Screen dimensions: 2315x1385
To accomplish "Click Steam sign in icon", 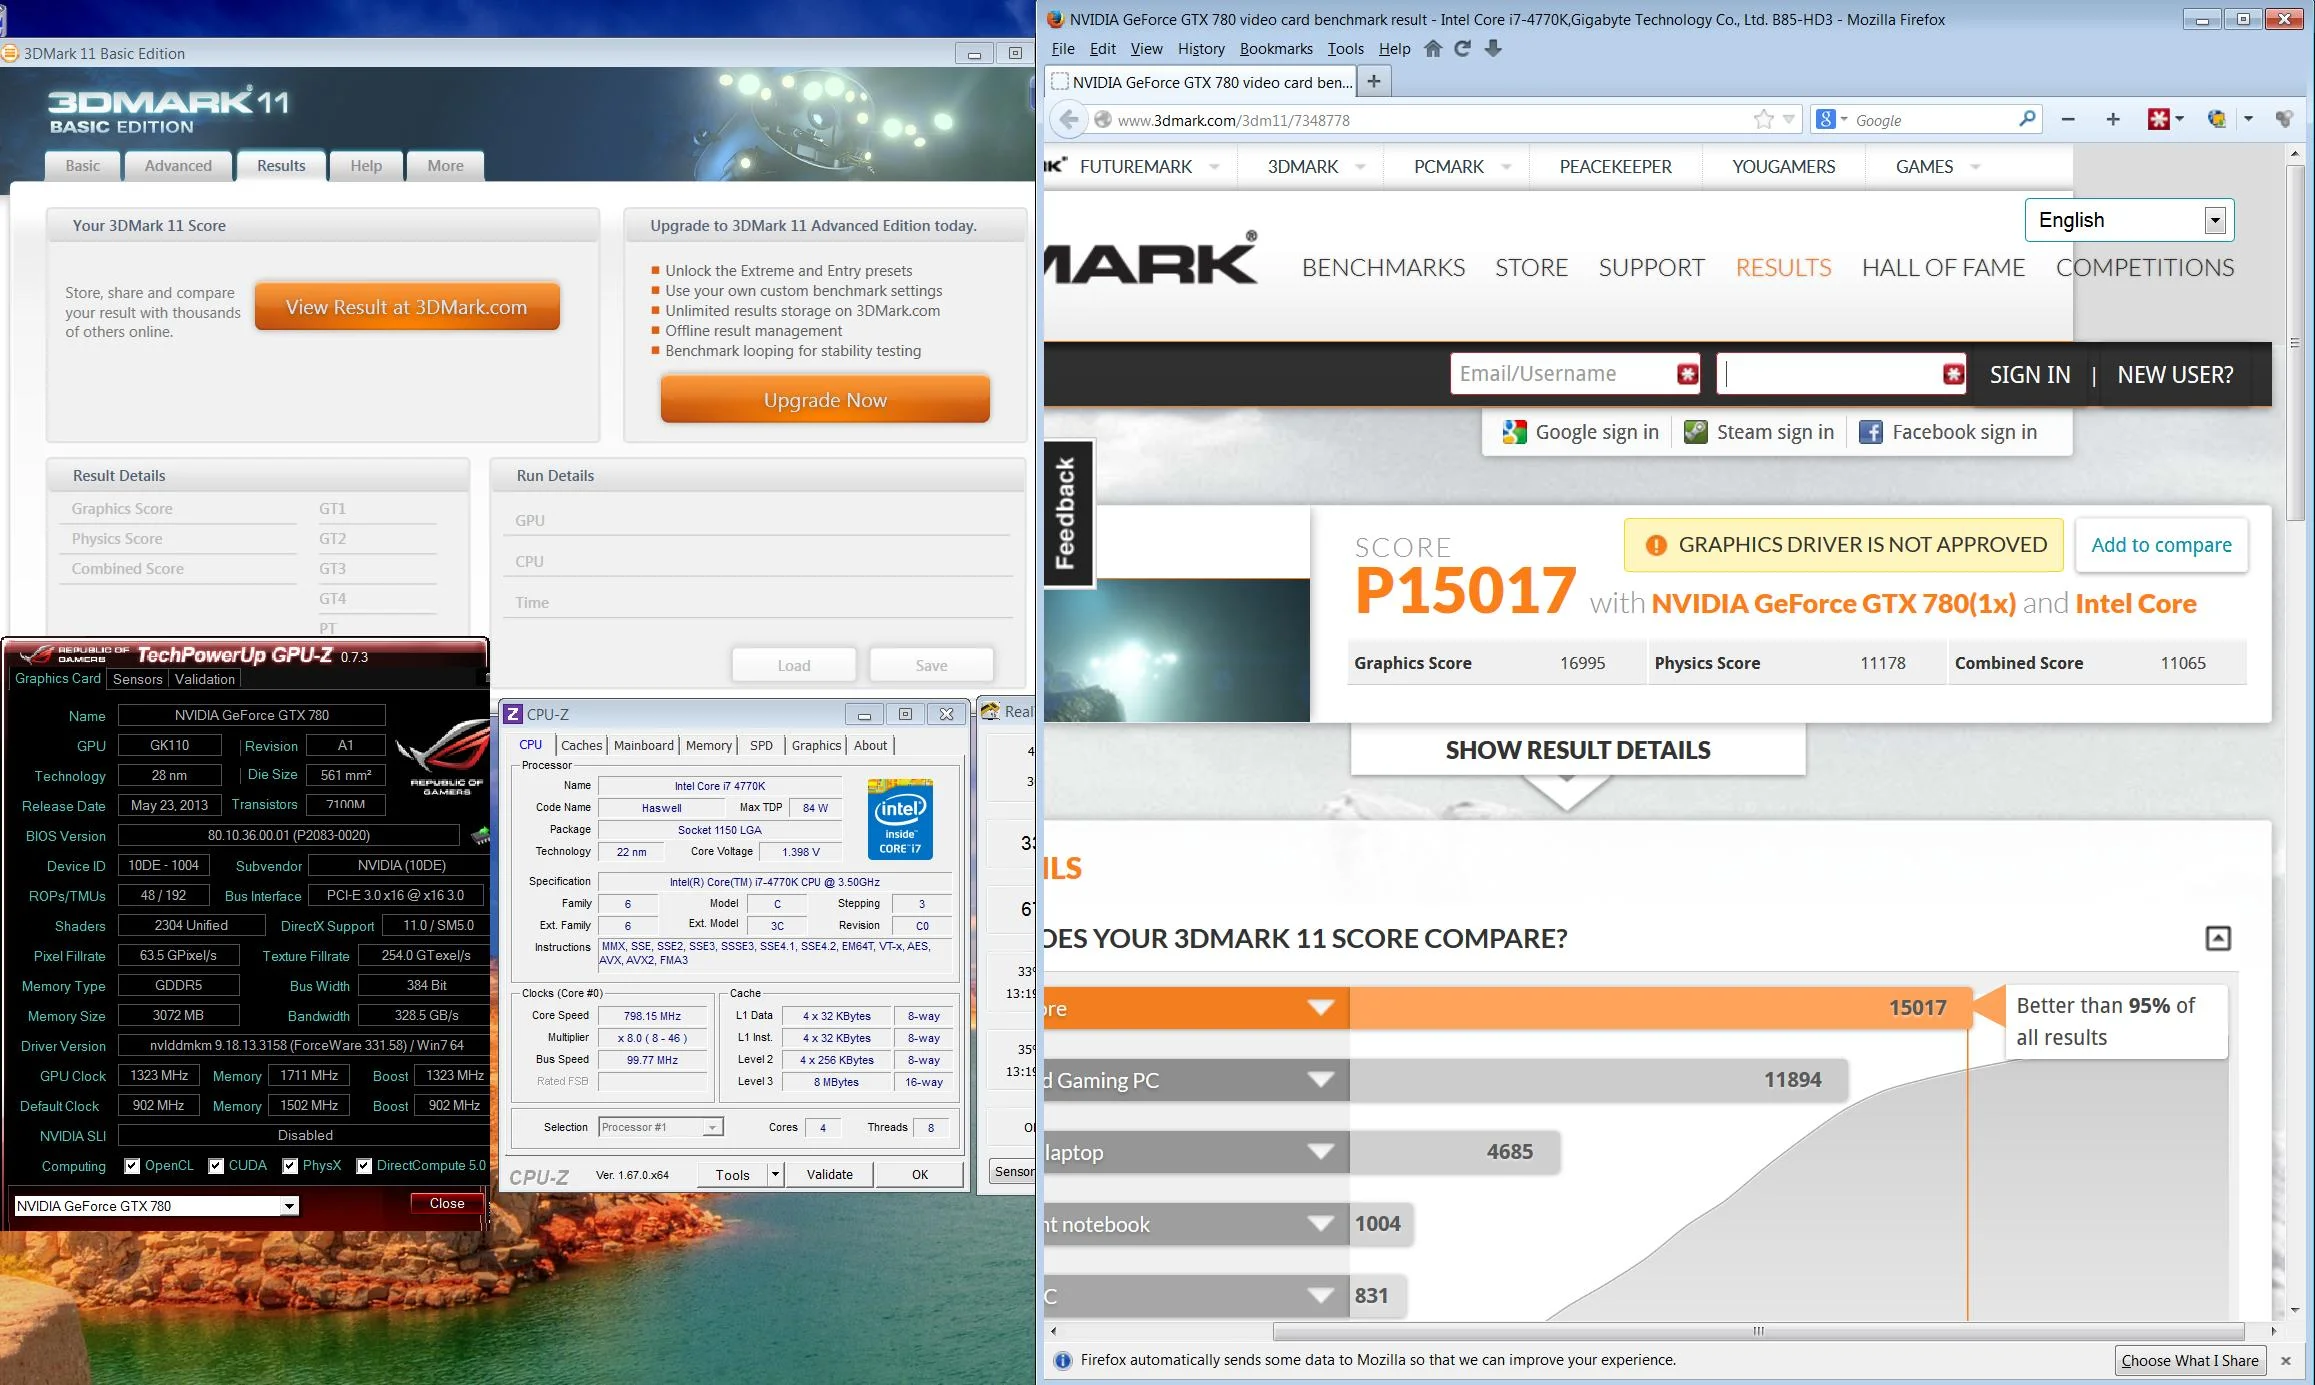I will [x=1696, y=432].
